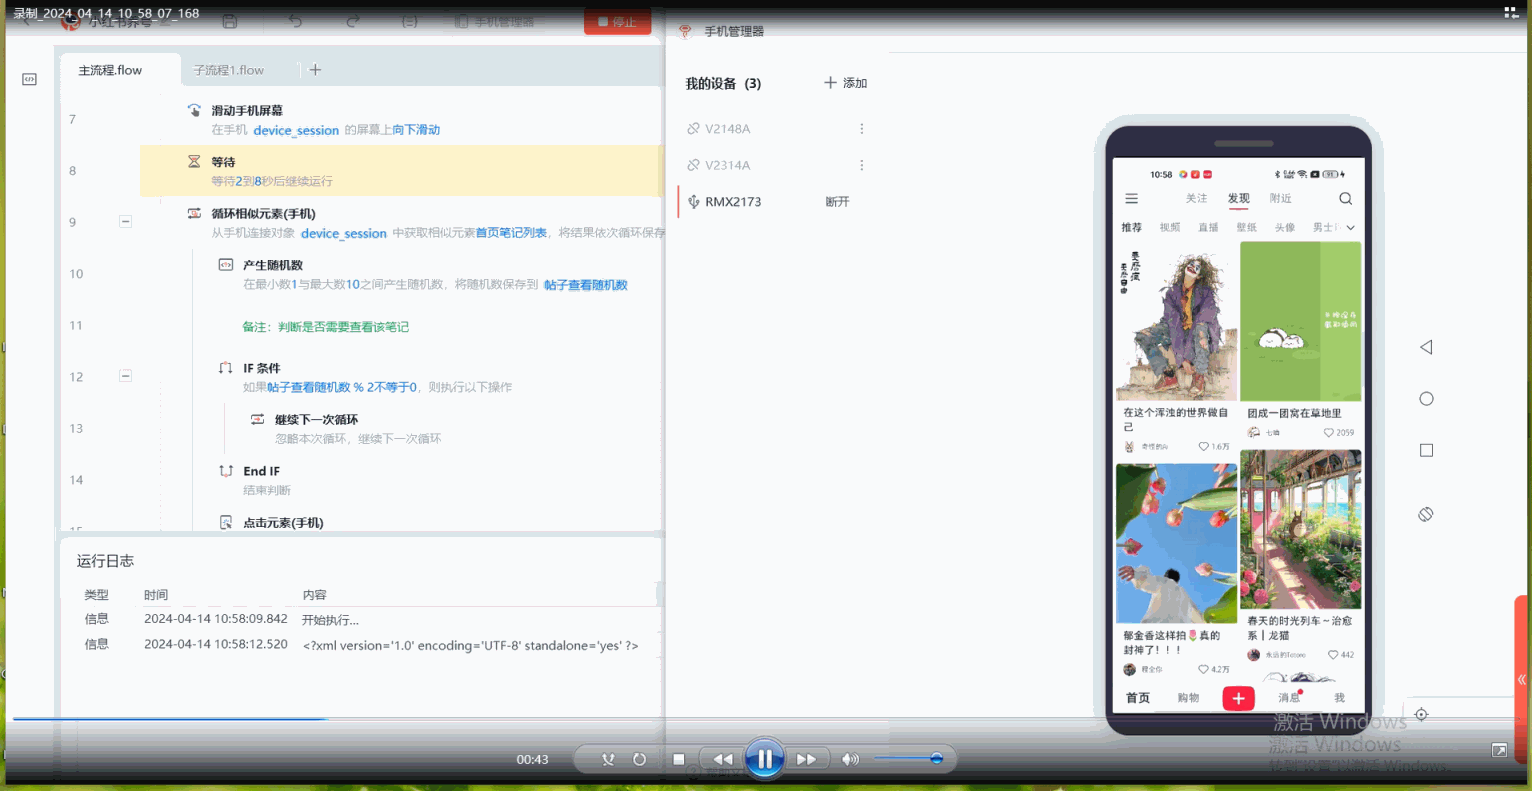This screenshot has width=1532, height=791.
Task: Select the 视频 category in phone app
Action: 1170,228
